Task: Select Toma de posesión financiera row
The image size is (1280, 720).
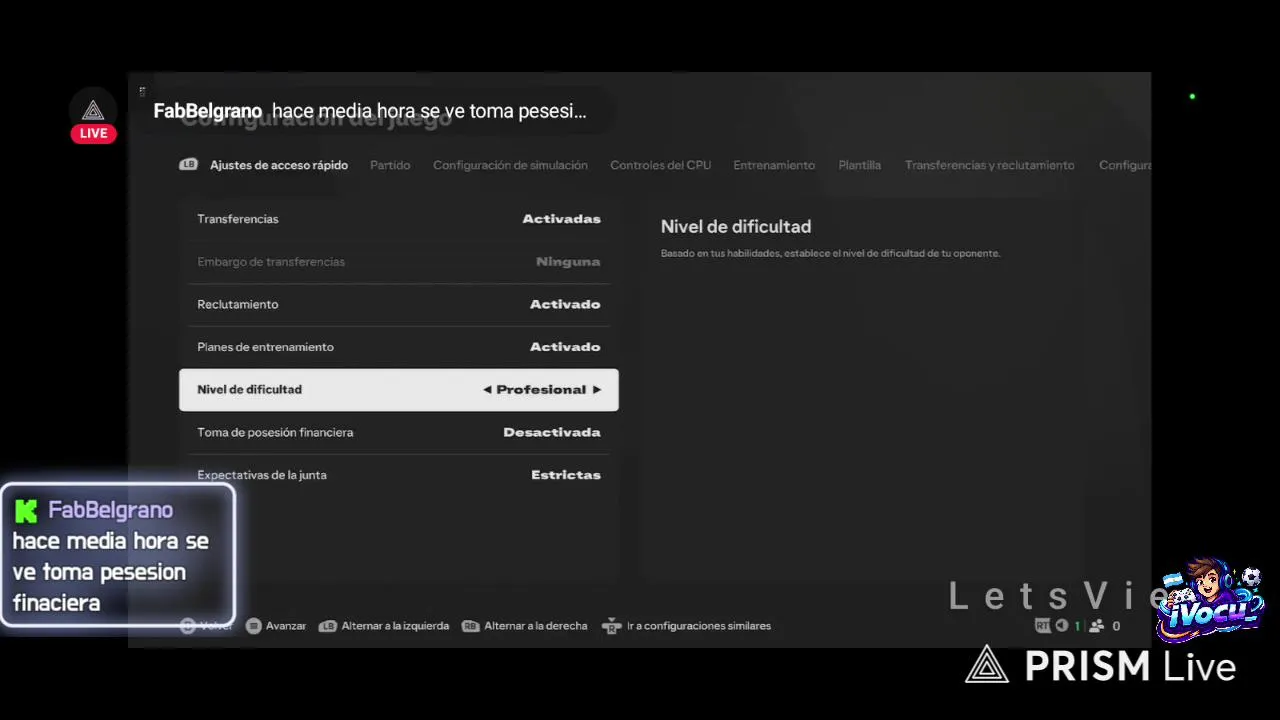Action: click(399, 433)
